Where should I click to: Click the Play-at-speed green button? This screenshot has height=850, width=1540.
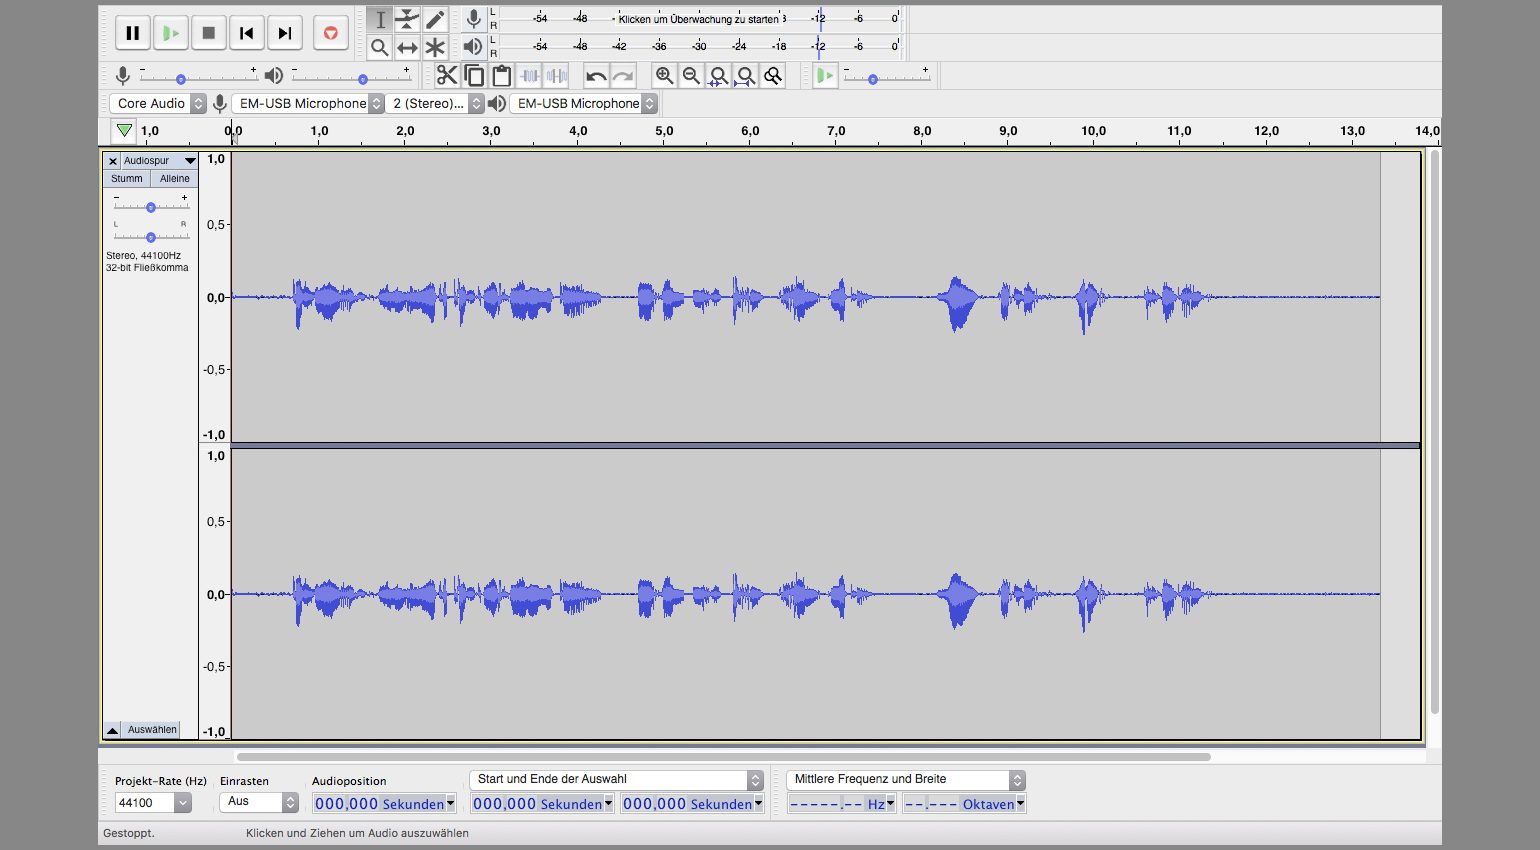coord(824,76)
